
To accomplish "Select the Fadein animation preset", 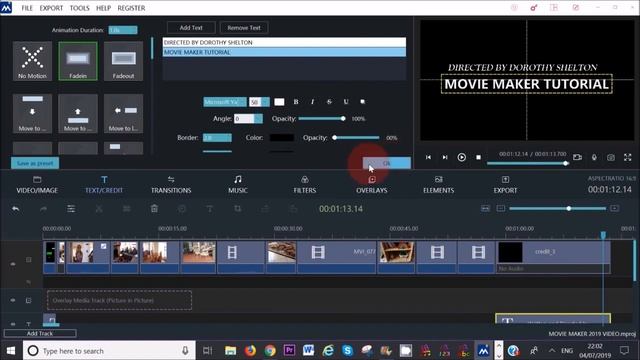I will tap(78, 61).
